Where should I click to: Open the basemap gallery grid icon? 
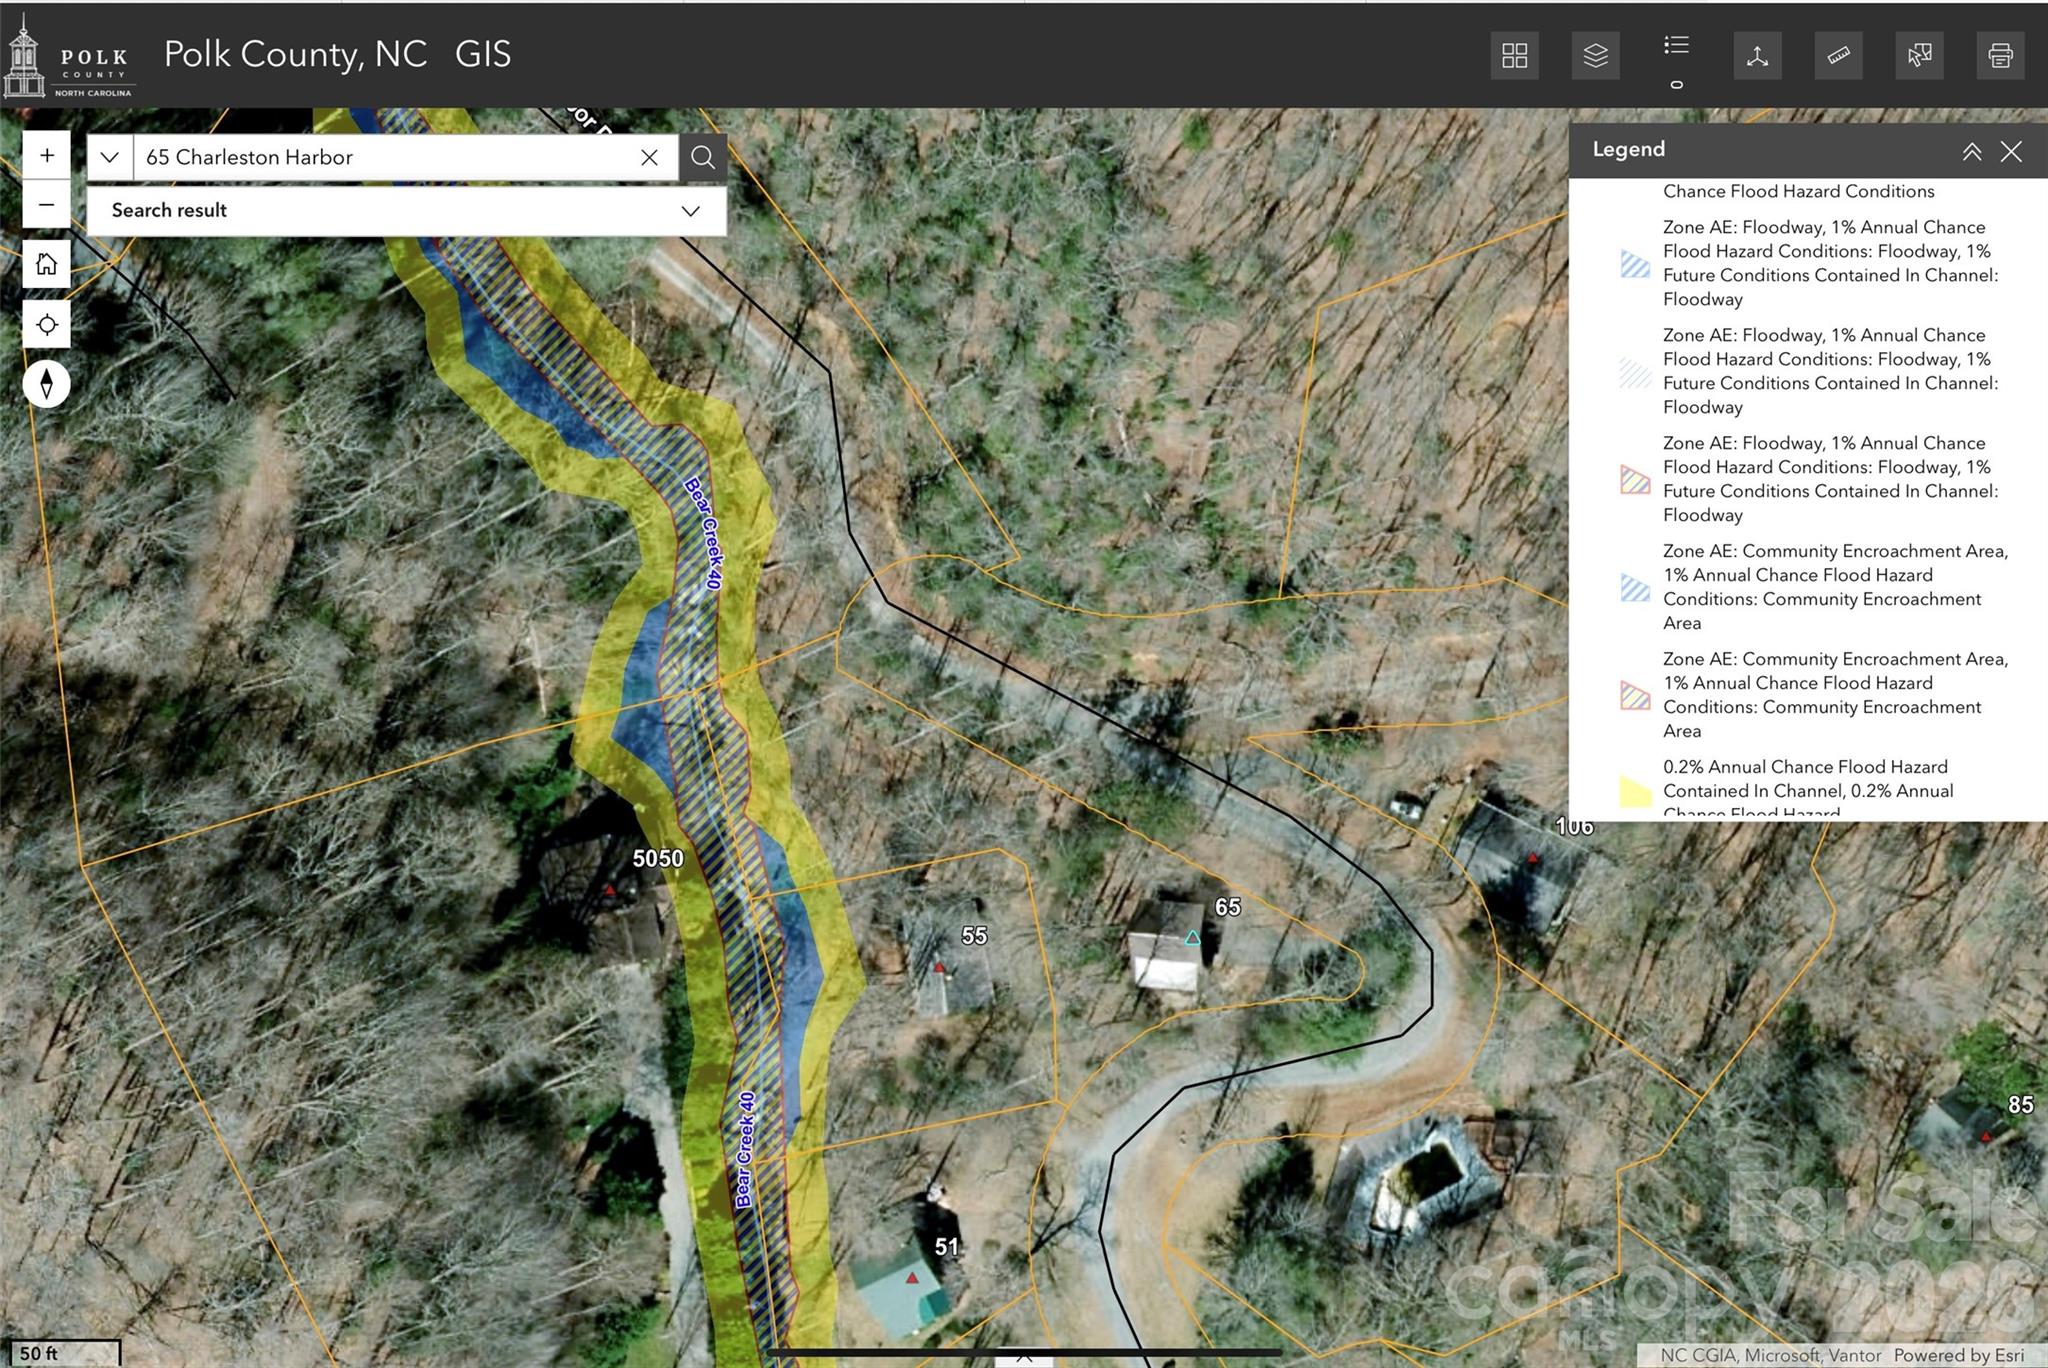(x=1514, y=55)
